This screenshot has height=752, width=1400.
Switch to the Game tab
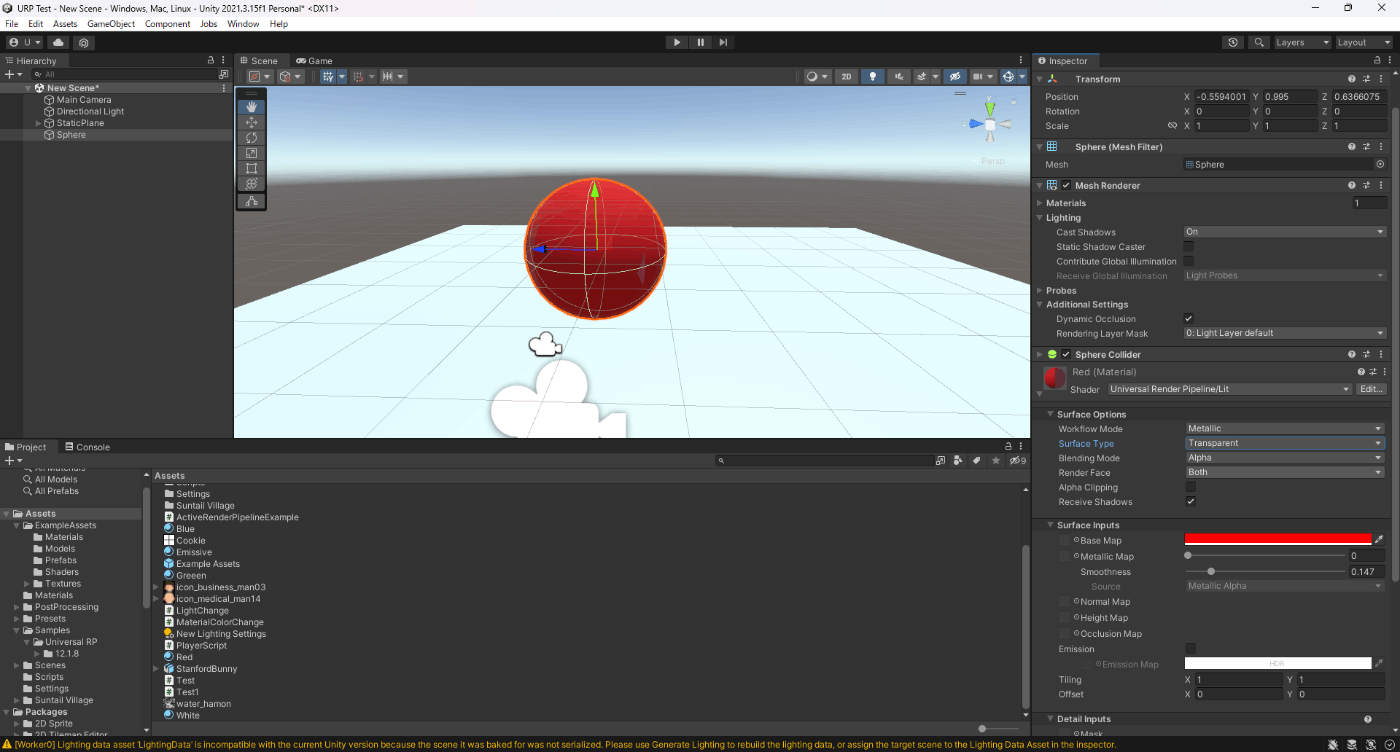point(314,61)
